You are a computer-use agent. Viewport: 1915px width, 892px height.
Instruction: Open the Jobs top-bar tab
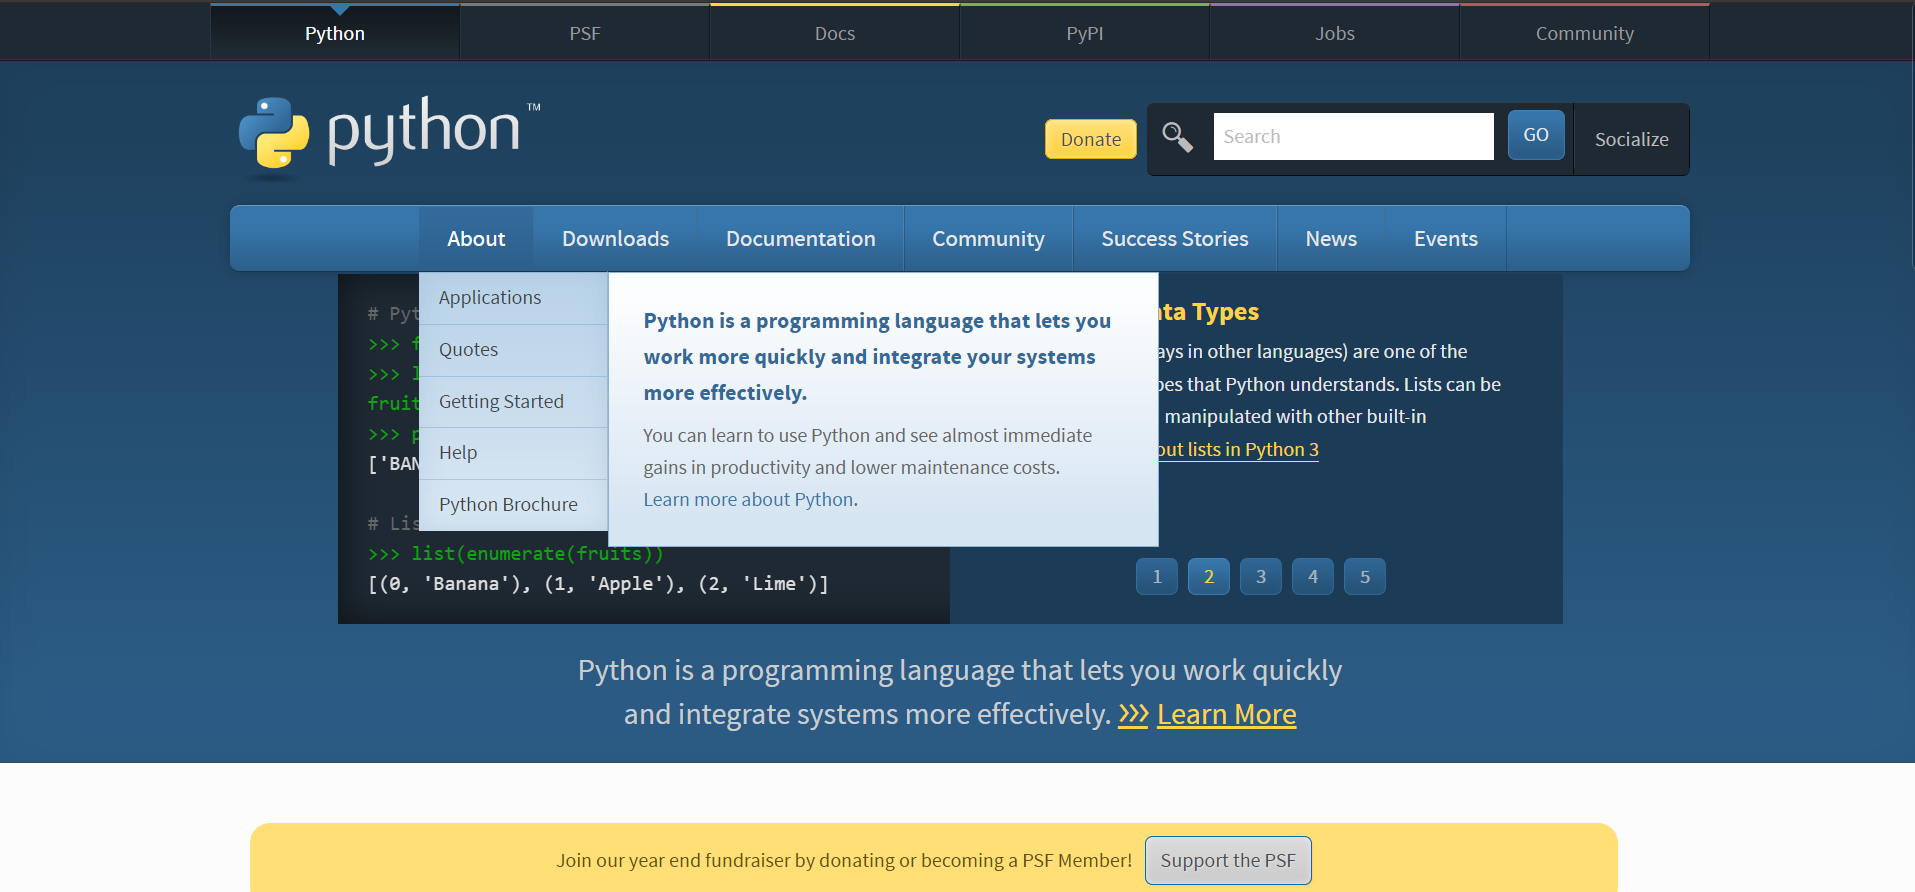pyautogui.click(x=1335, y=33)
